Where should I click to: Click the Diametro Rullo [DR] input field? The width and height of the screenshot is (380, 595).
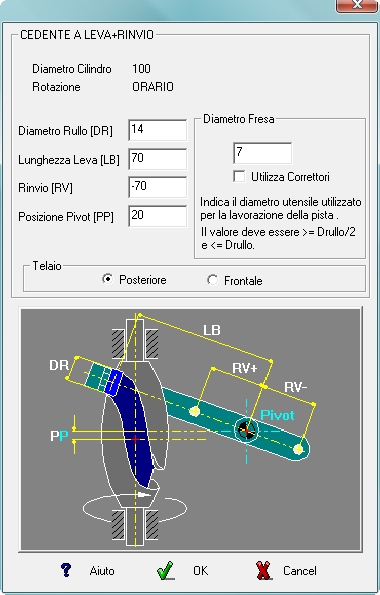coord(158,130)
